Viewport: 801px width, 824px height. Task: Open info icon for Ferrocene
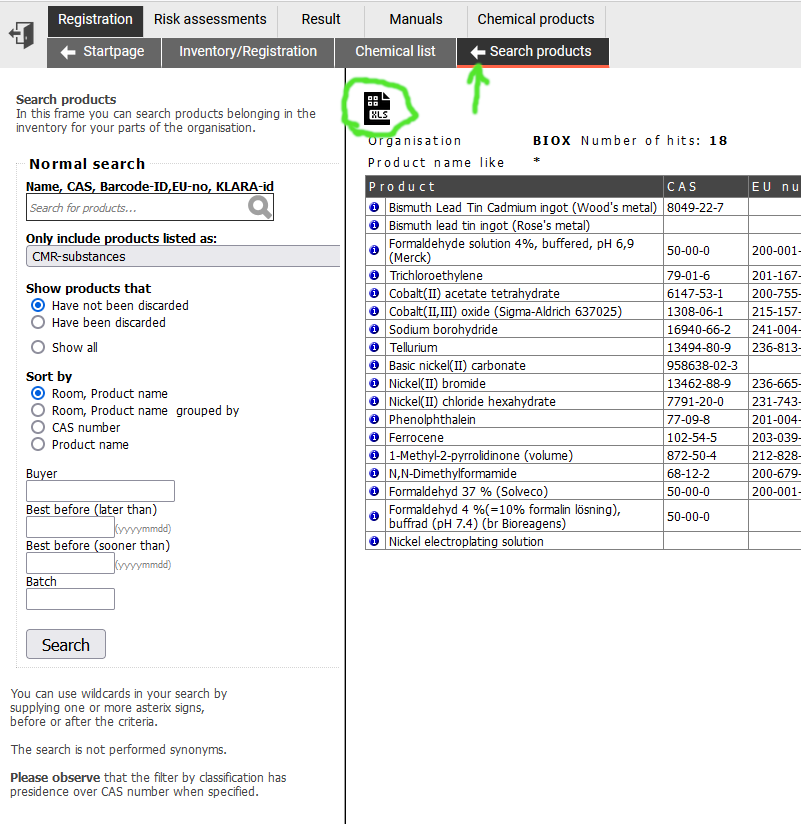(374, 437)
